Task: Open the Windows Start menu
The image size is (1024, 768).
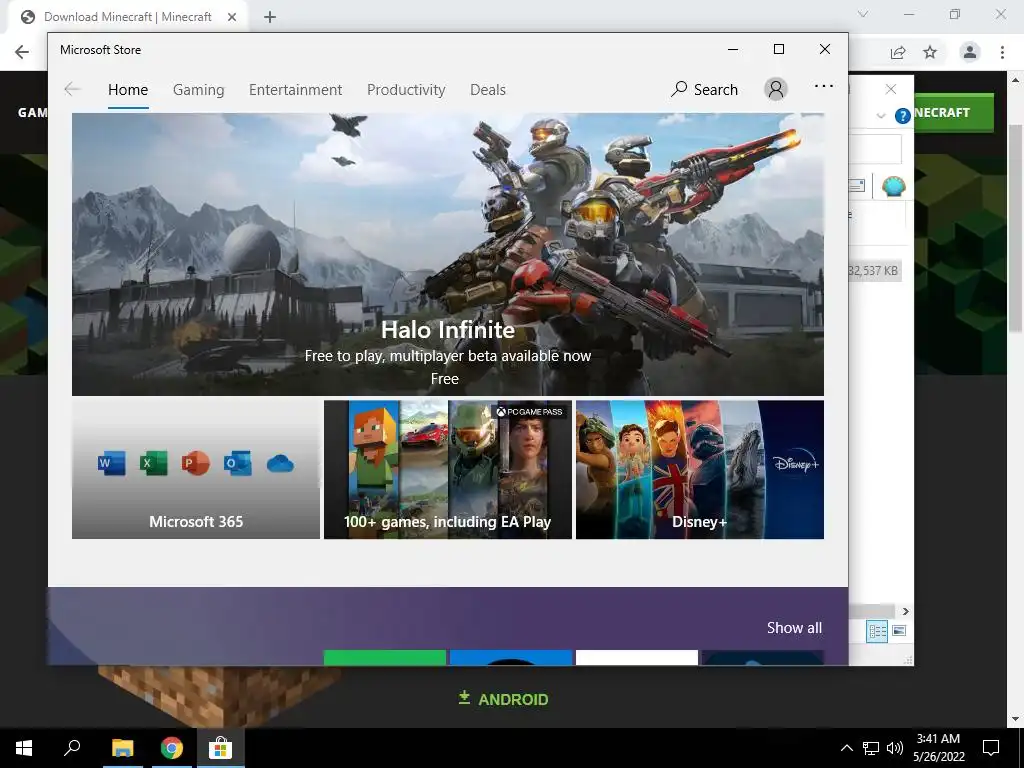Action: click(24, 748)
